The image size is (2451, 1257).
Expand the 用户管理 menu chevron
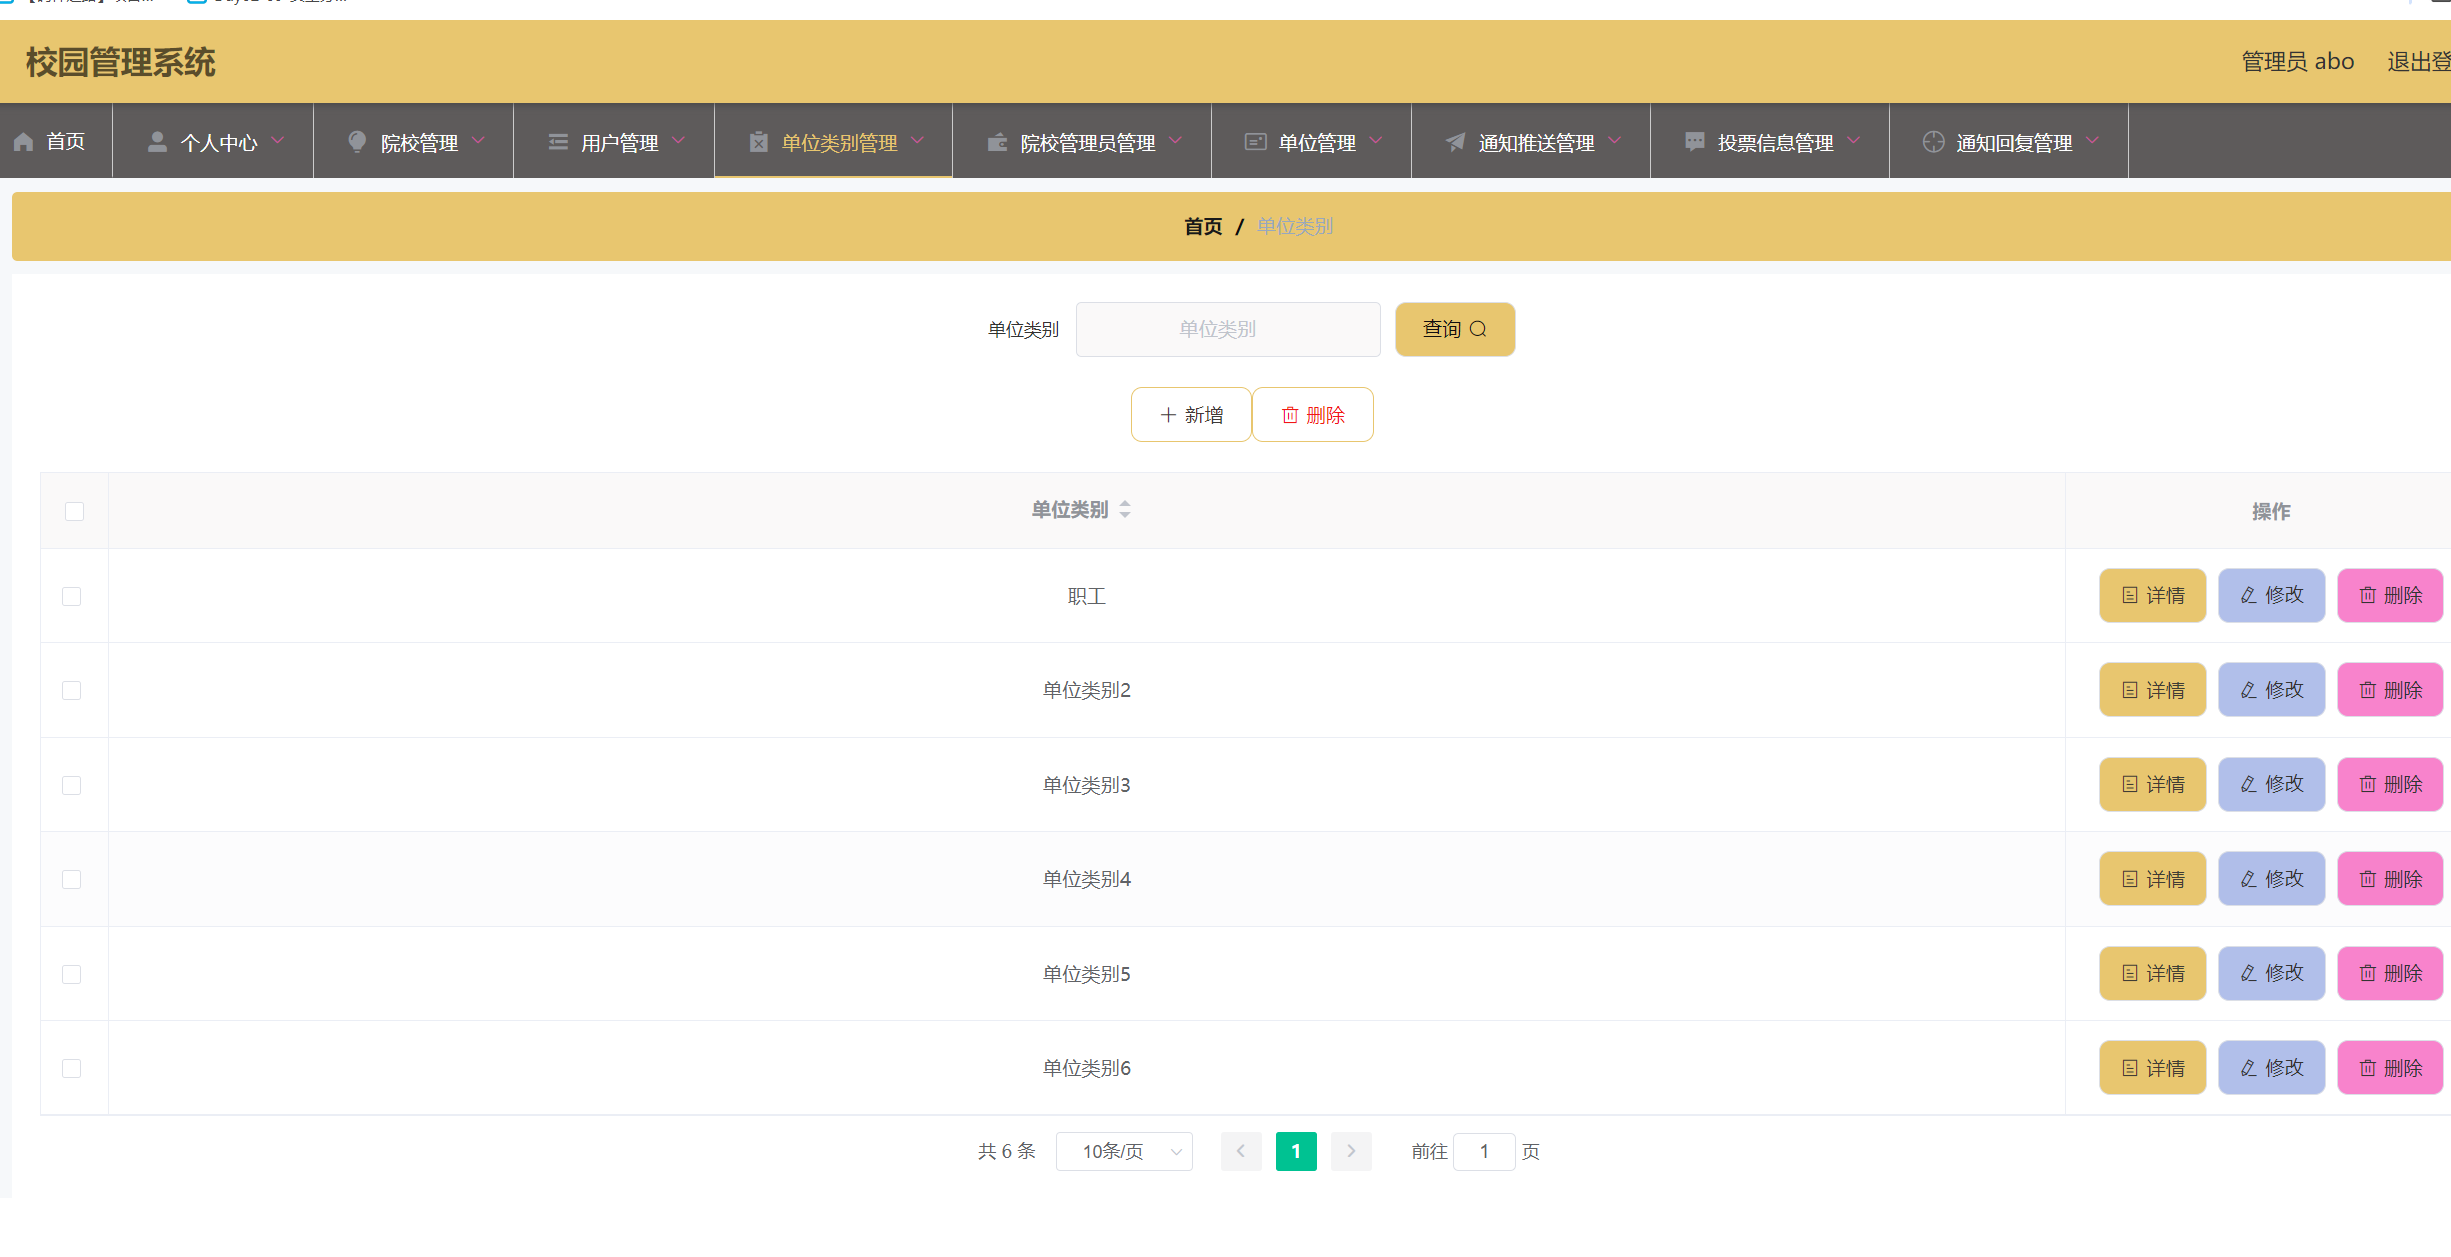coord(679,141)
